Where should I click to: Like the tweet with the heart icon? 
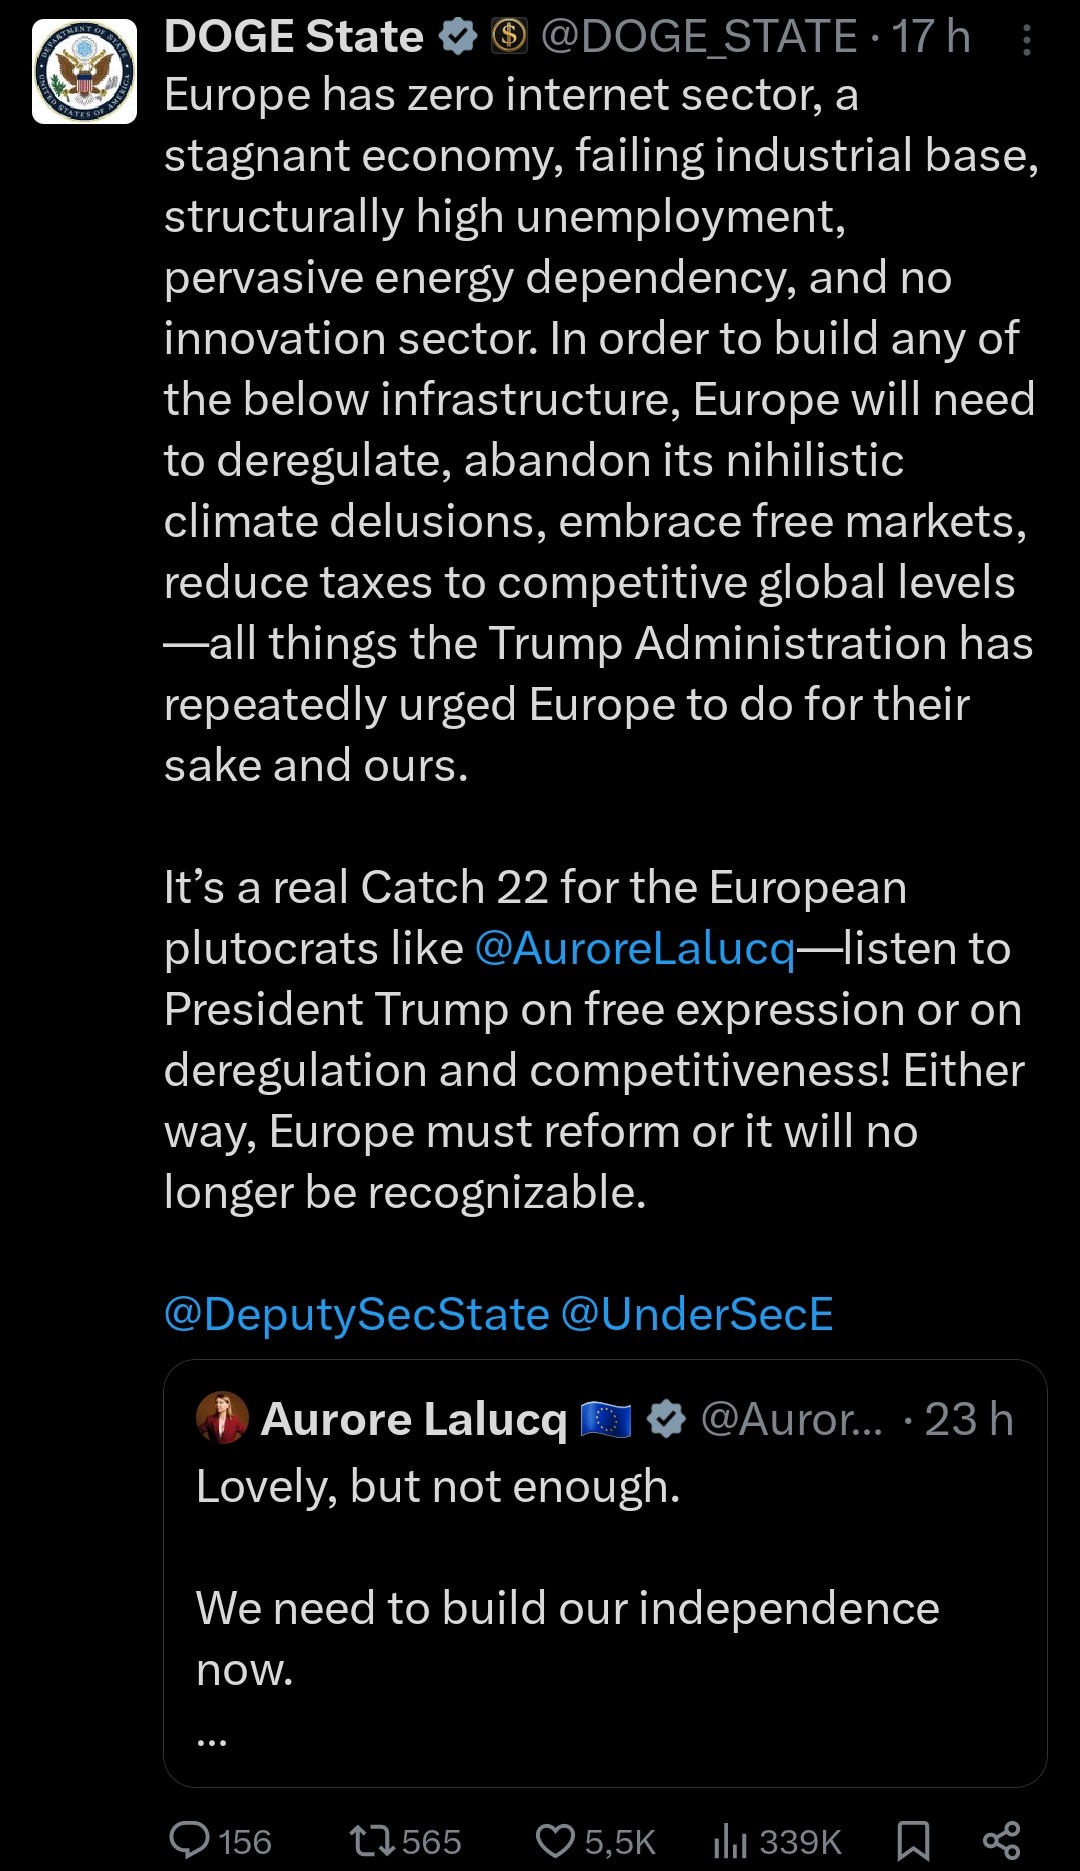pos(555,1840)
